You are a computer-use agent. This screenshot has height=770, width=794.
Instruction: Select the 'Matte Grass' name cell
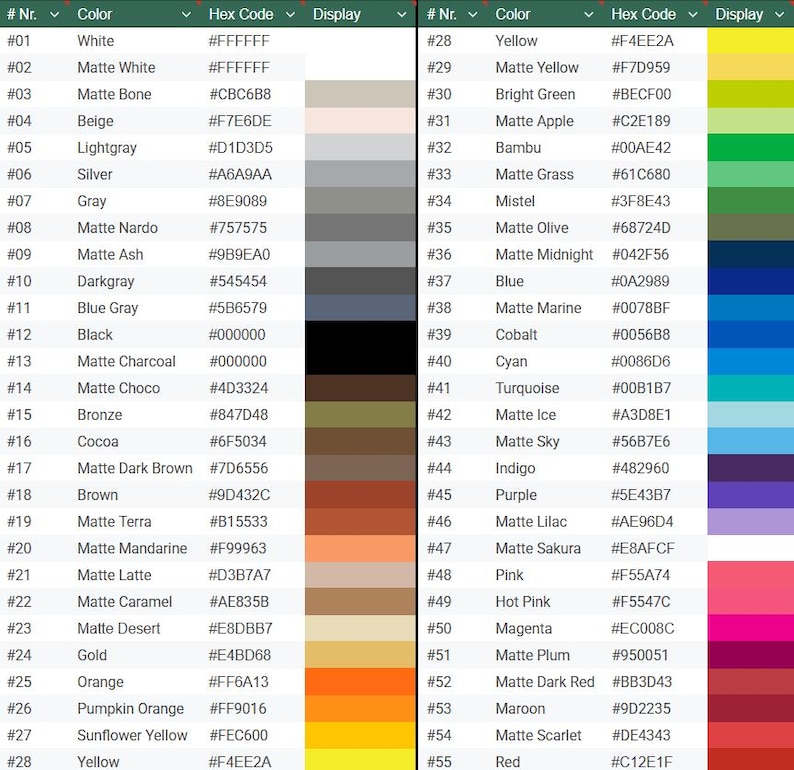coord(534,175)
